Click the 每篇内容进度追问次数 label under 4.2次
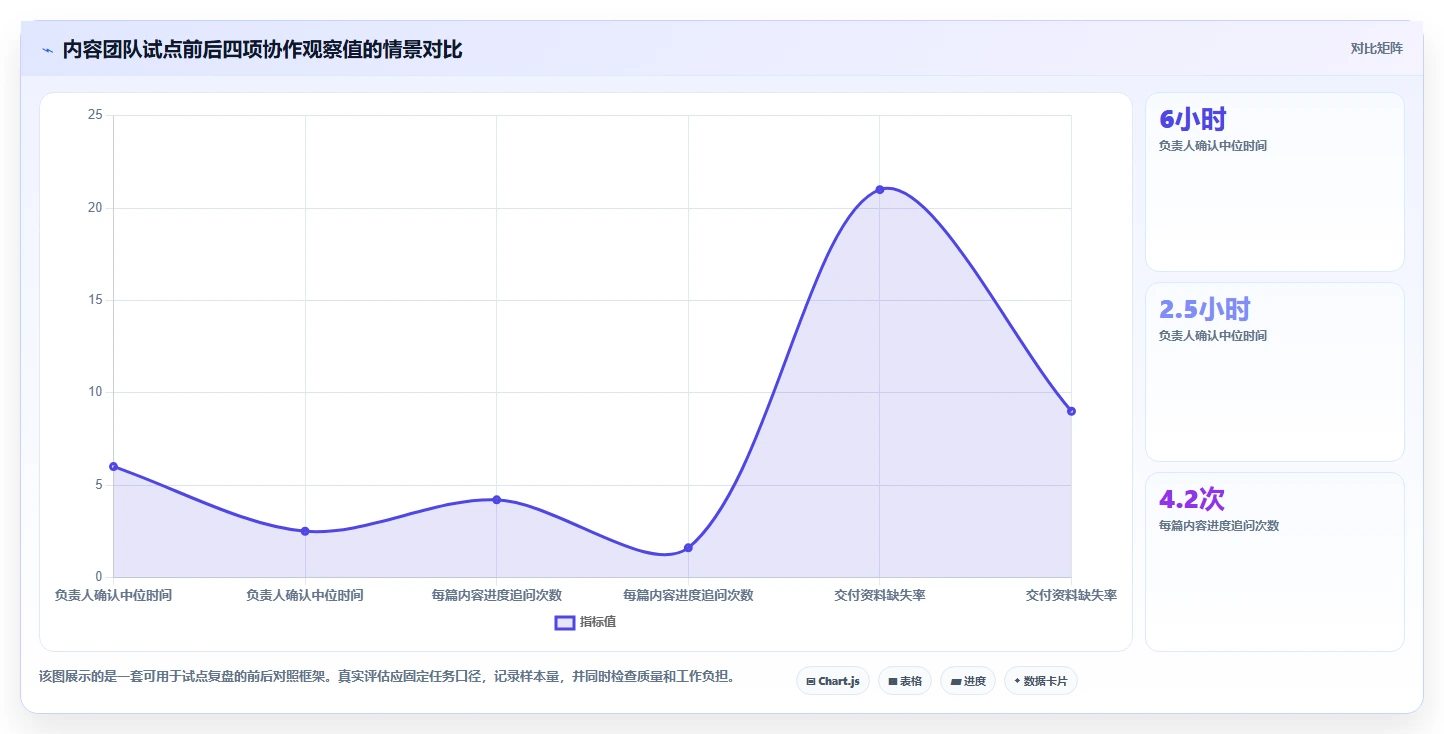 [x=1219, y=526]
